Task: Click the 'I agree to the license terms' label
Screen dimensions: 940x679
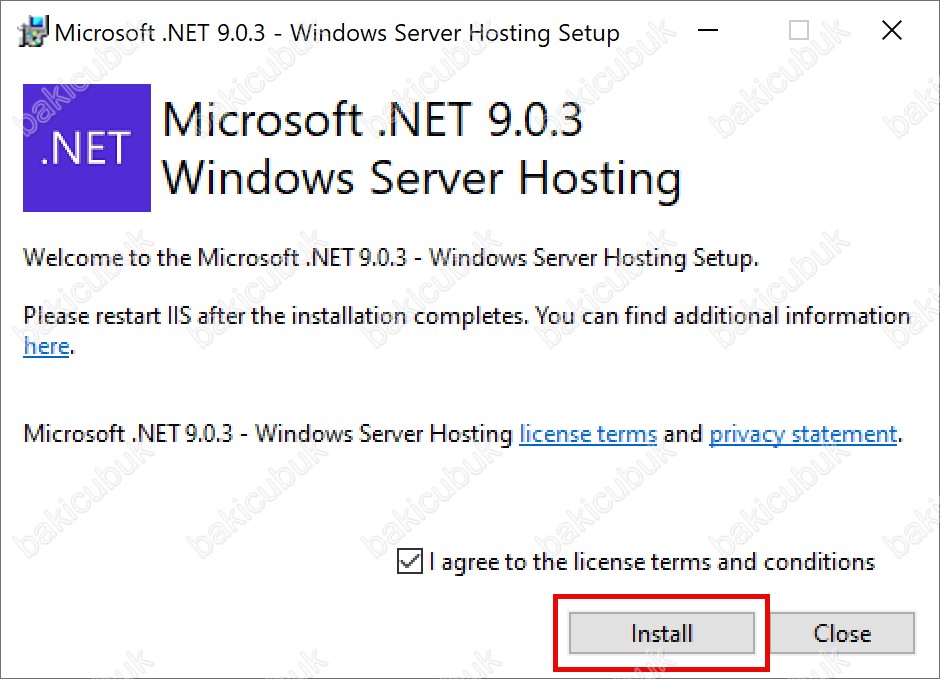Action: pos(652,562)
